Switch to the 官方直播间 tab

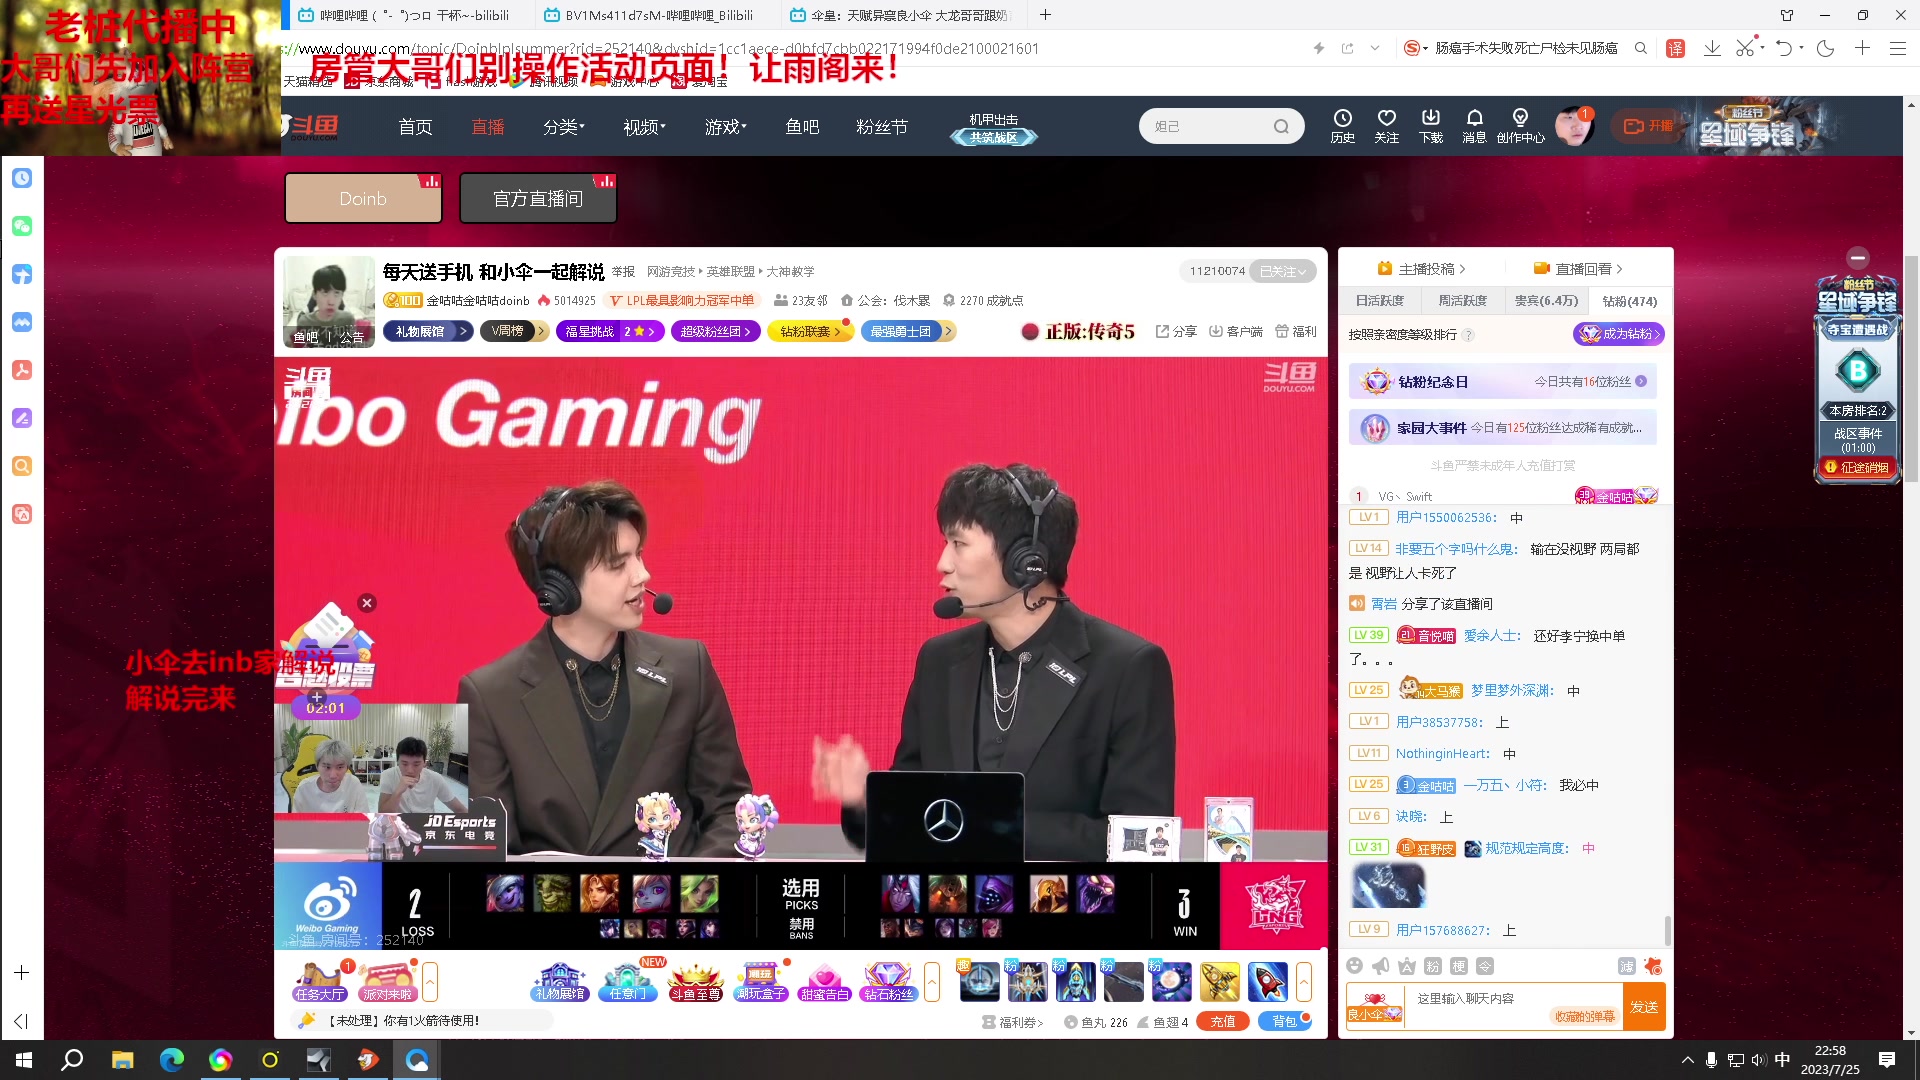tap(538, 198)
